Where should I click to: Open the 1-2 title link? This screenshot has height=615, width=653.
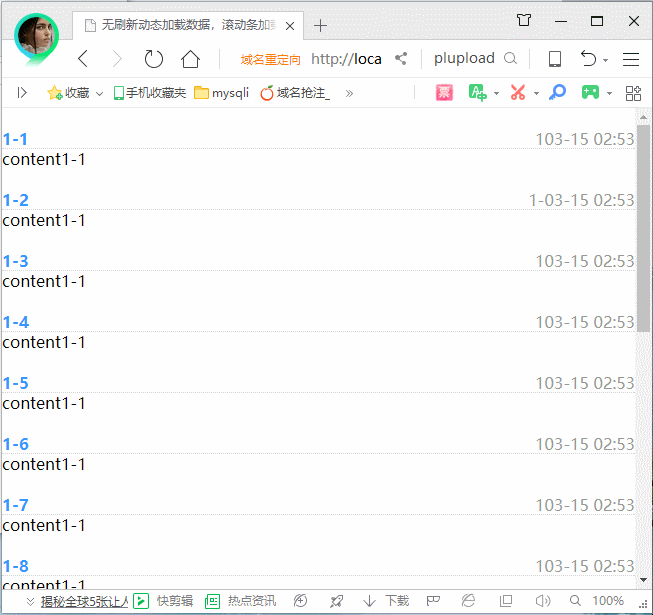click(15, 200)
